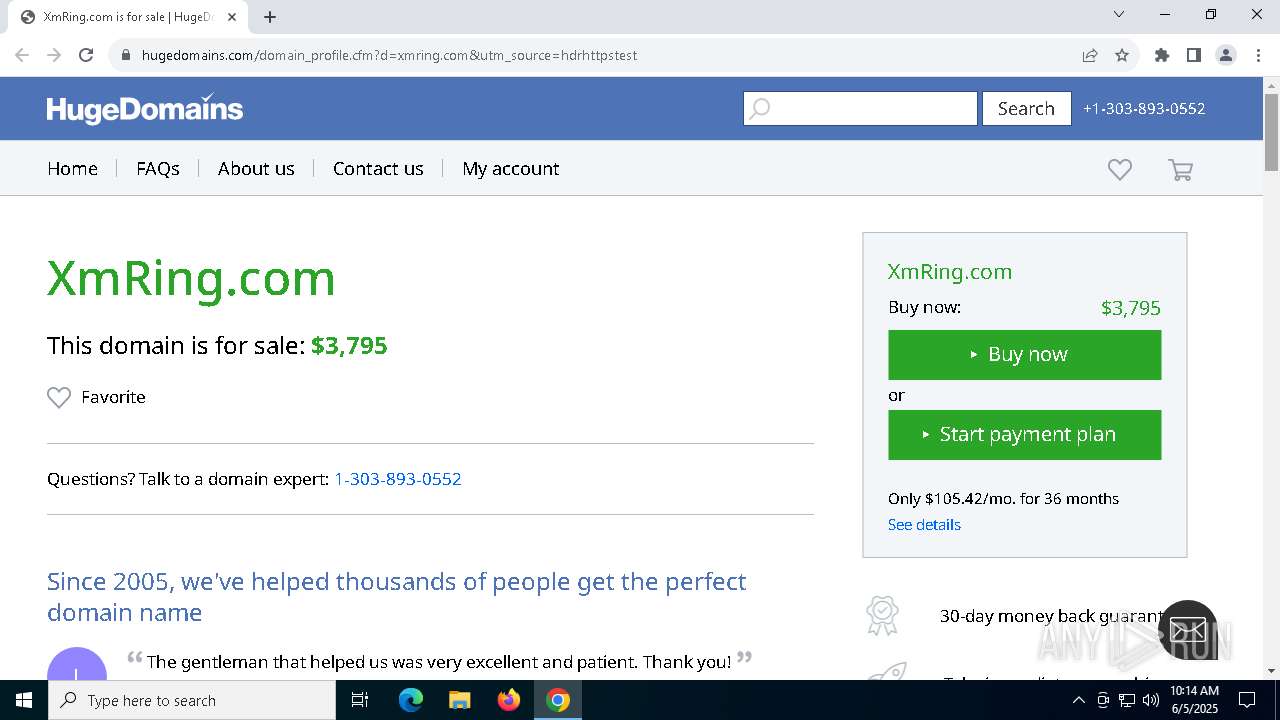This screenshot has height=720, width=1280.
Task: Share this page via address bar icon
Action: (1090, 55)
